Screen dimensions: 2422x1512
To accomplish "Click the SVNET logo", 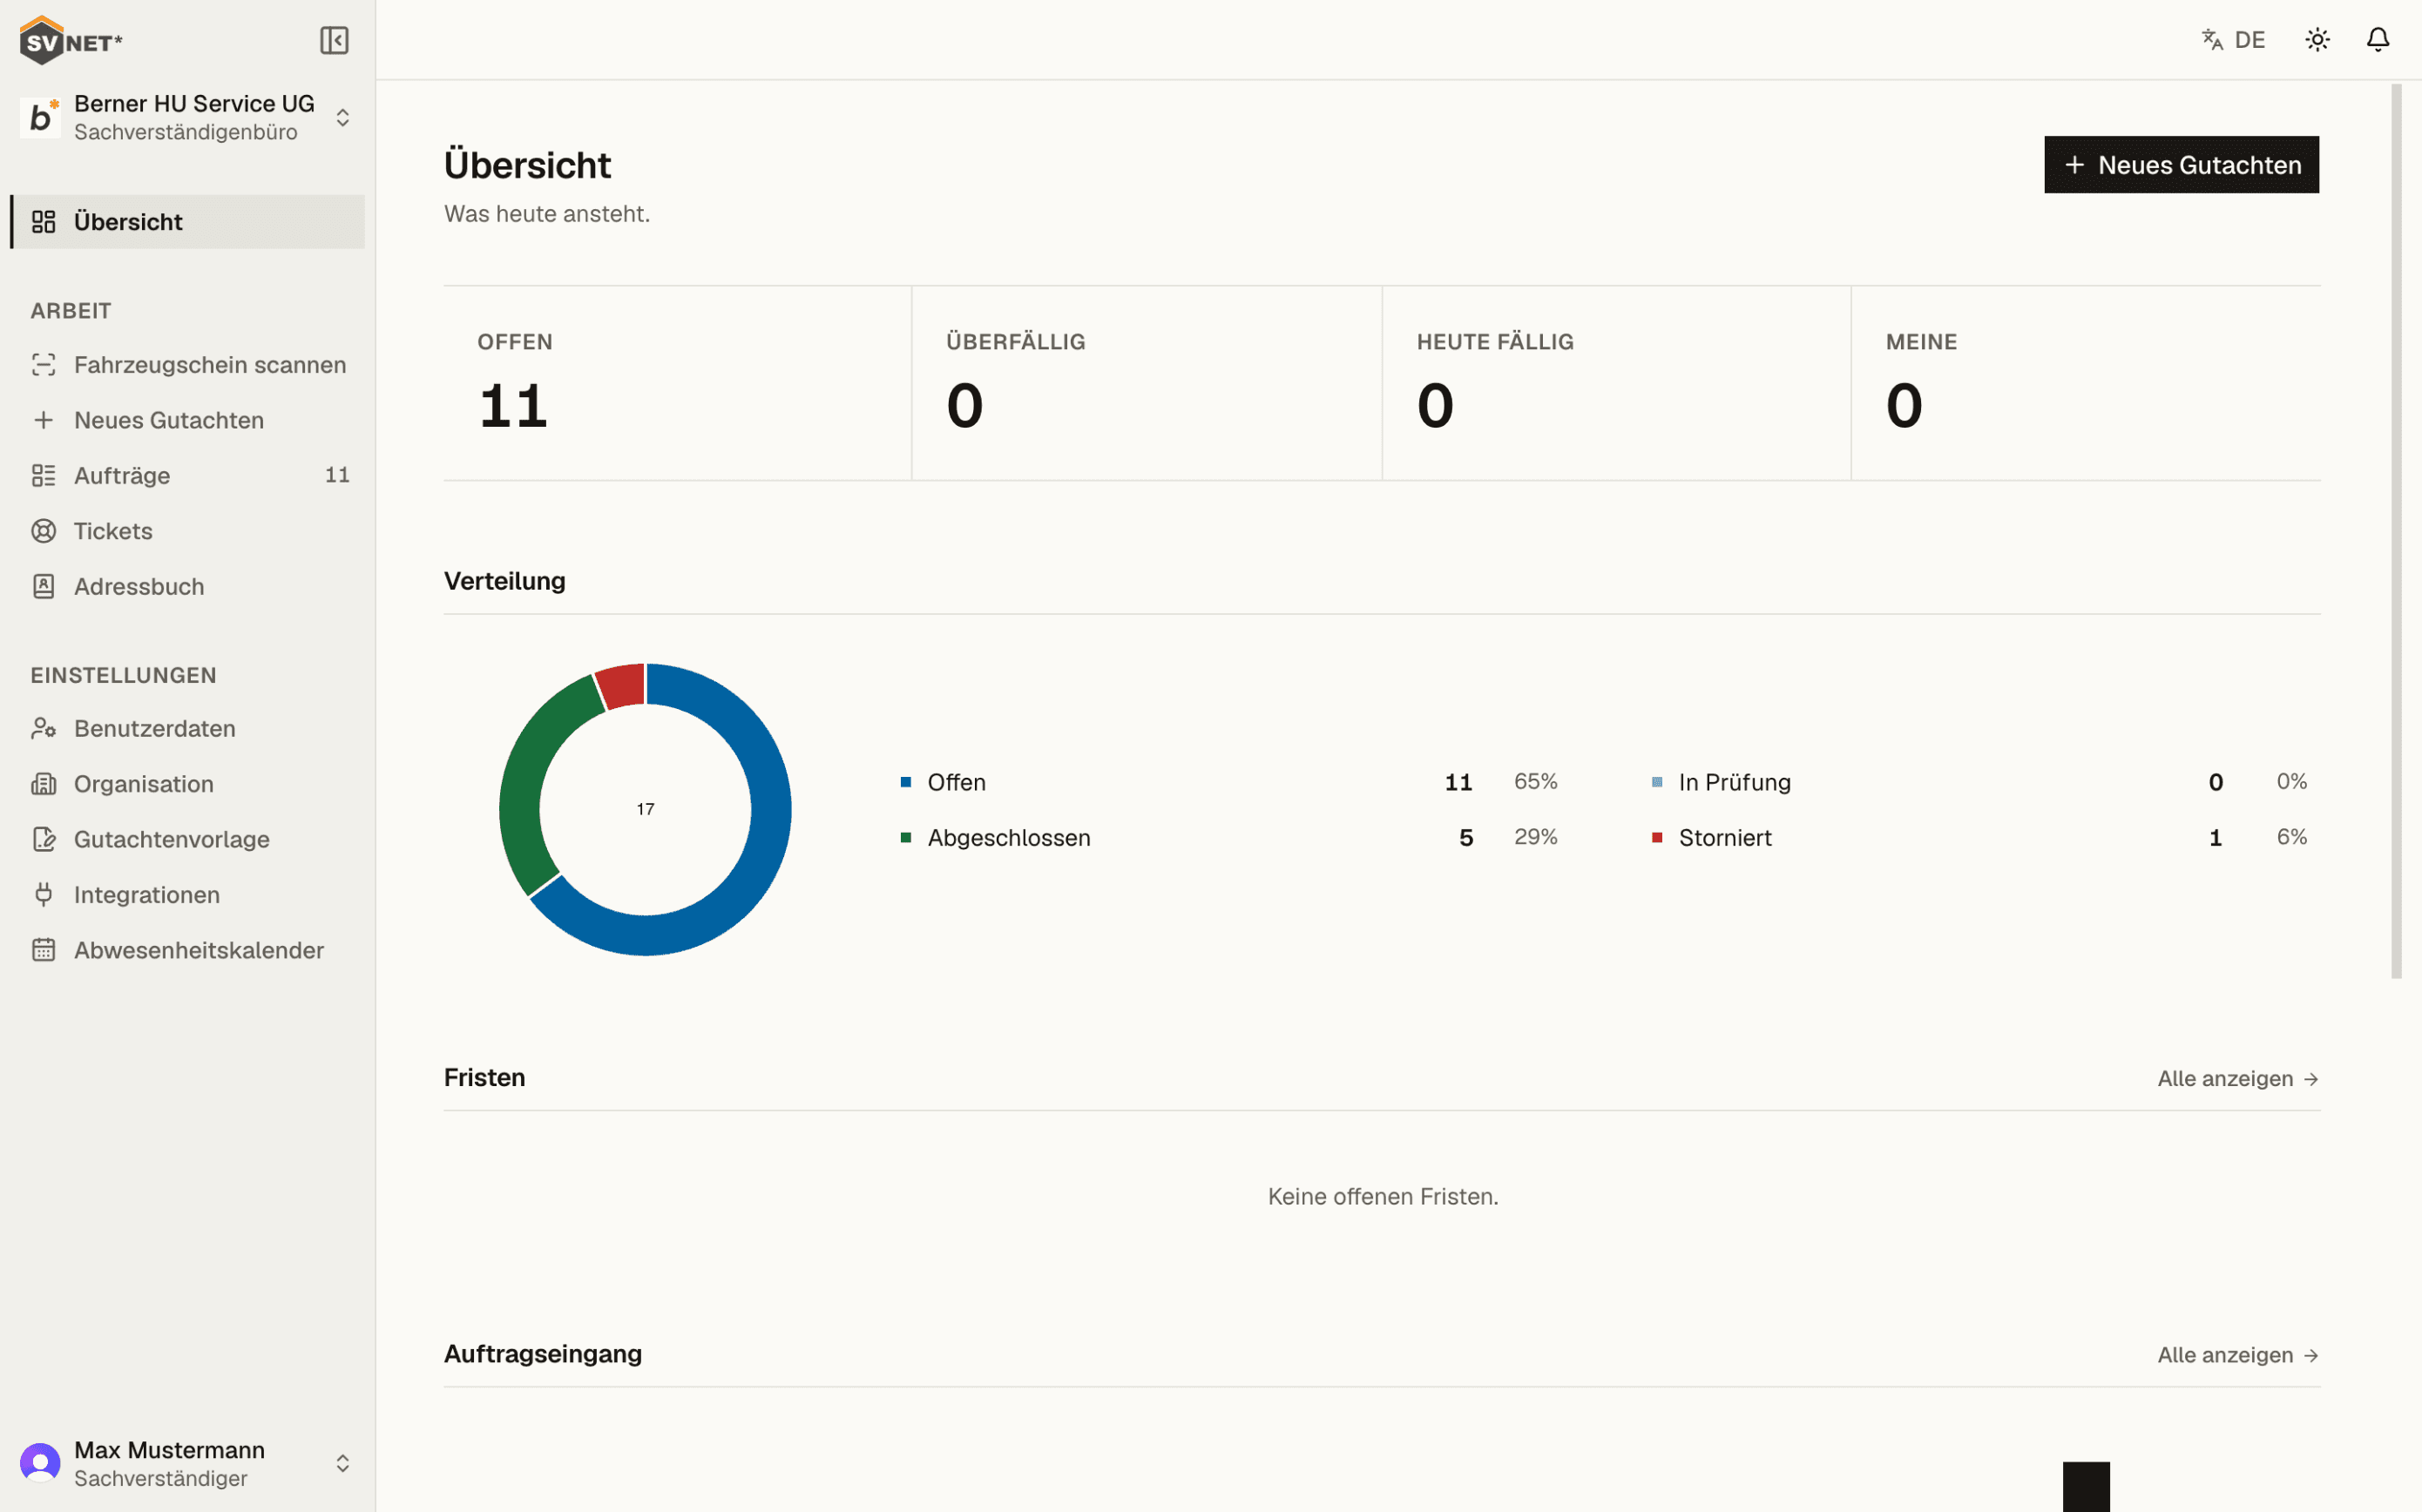I will click(x=71, y=41).
